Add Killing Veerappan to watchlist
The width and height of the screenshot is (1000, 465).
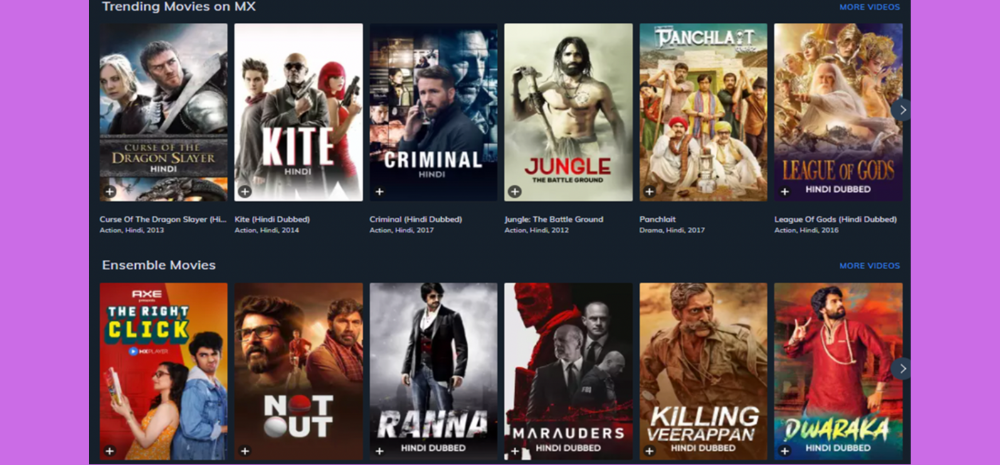click(649, 451)
